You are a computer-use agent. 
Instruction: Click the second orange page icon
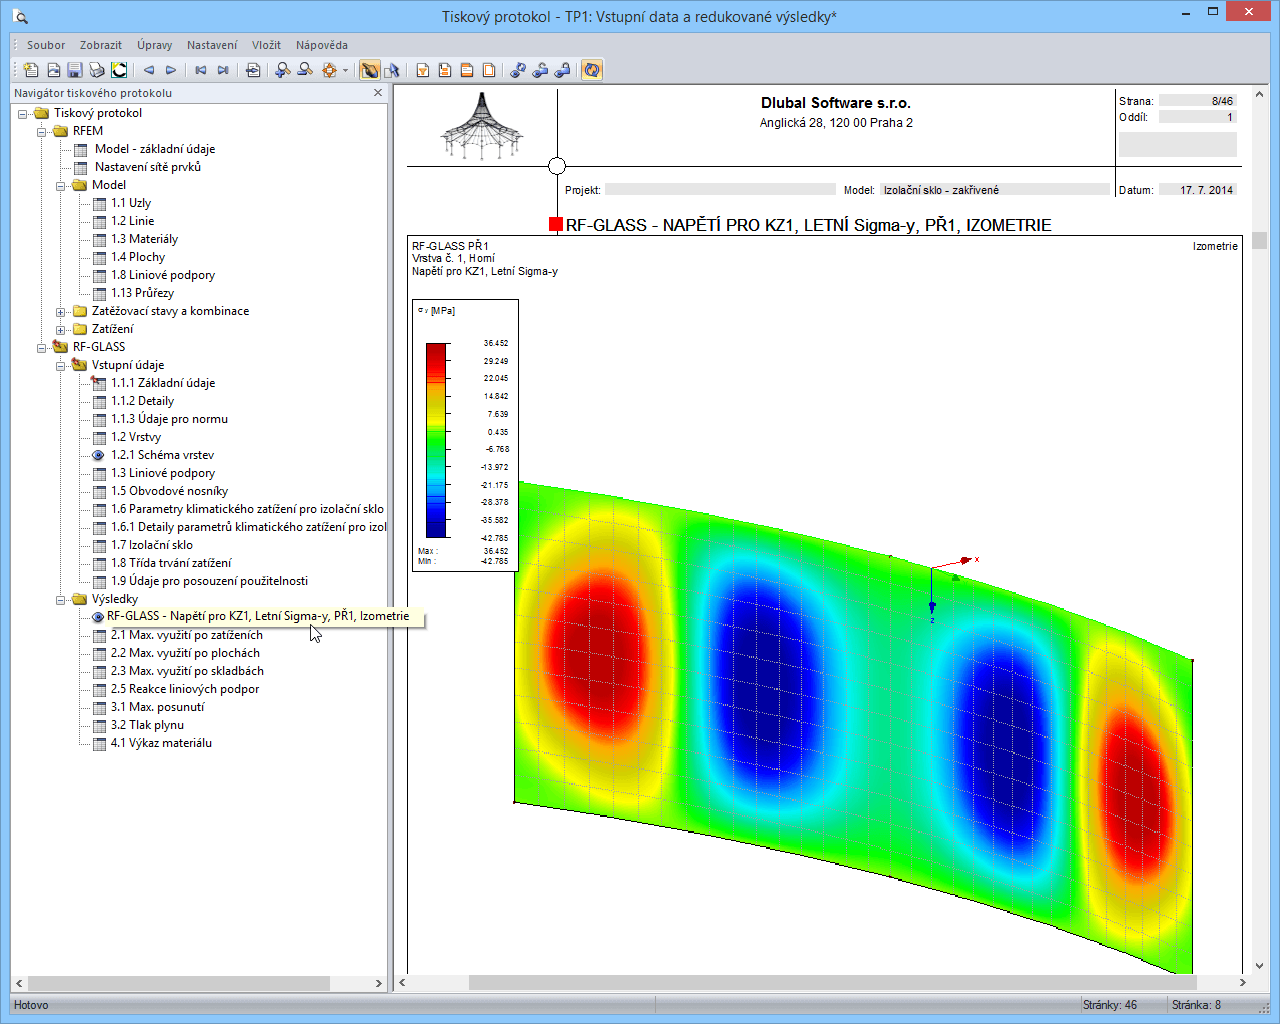pyautogui.click(x=445, y=70)
